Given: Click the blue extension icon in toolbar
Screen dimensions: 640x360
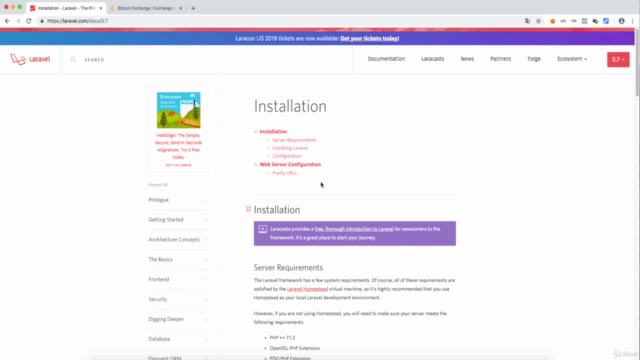Looking at the screenshot, I should click(x=606, y=21).
